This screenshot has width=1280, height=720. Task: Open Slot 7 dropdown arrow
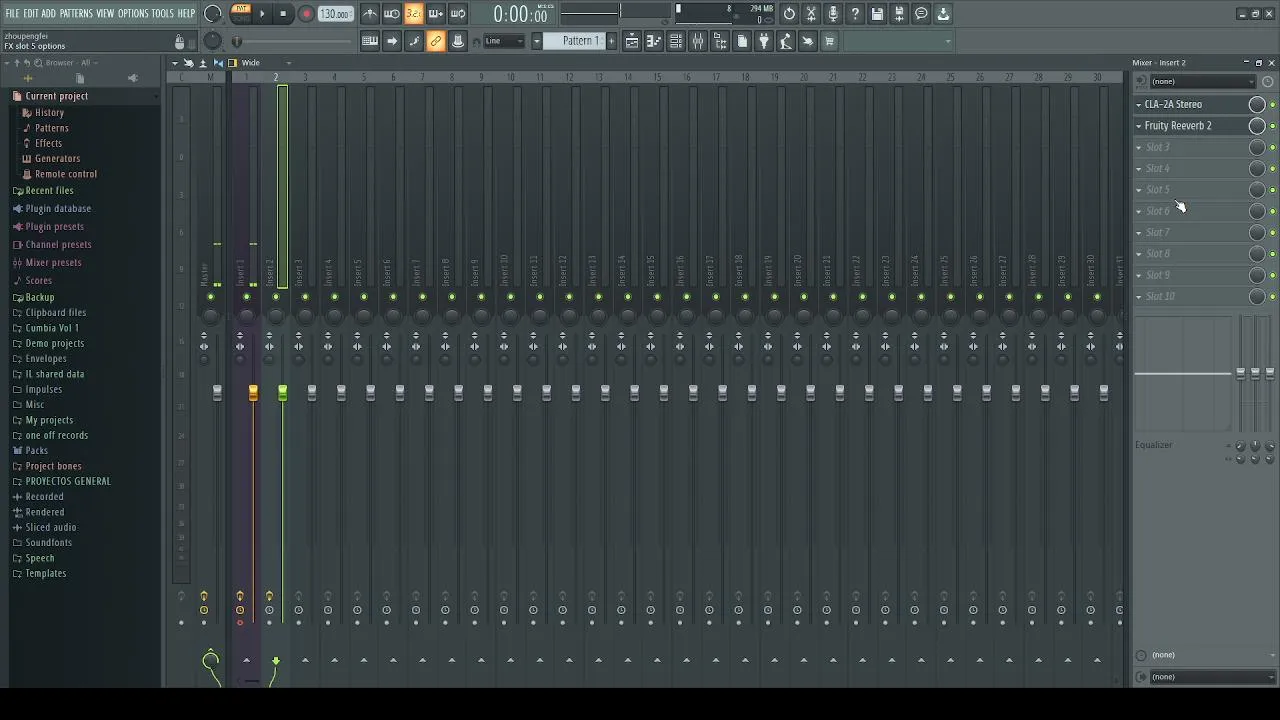click(x=1138, y=233)
